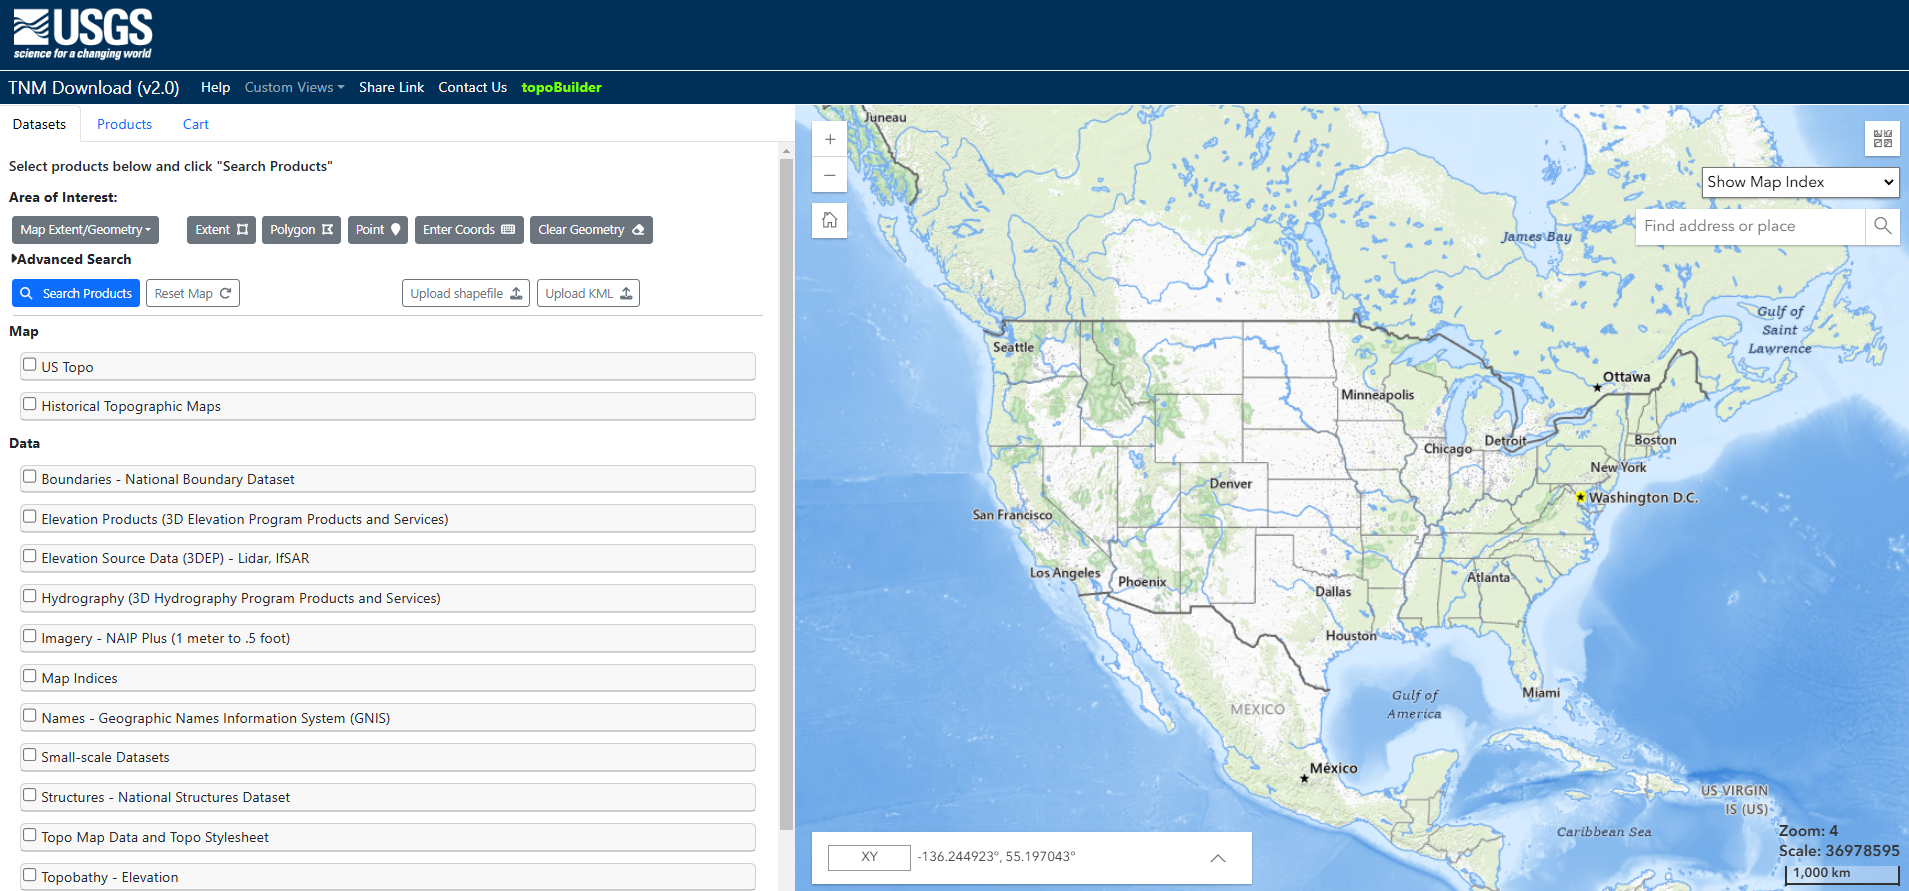Expand the Advanced Search section
Screen dimensions: 1909x891
tap(71, 259)
